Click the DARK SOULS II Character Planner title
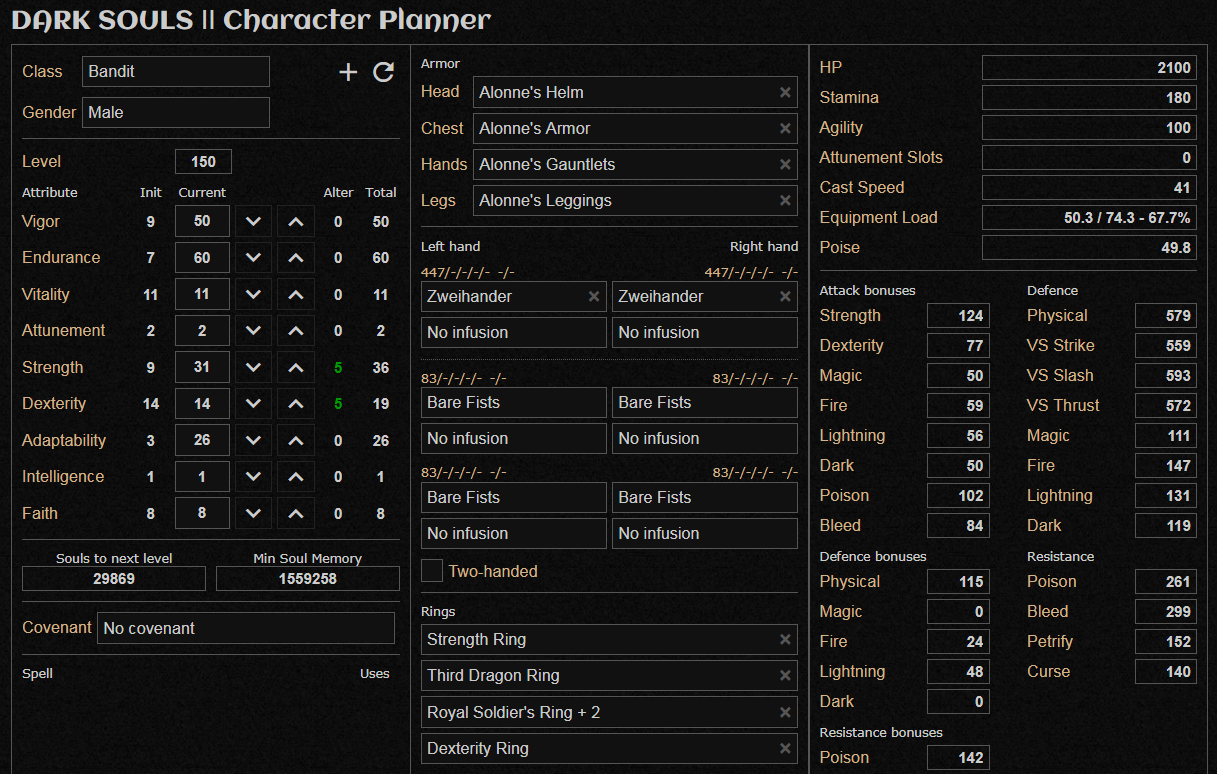Image resolution: width=1217 pixels, height=774 pixels. tap(251, 20)
